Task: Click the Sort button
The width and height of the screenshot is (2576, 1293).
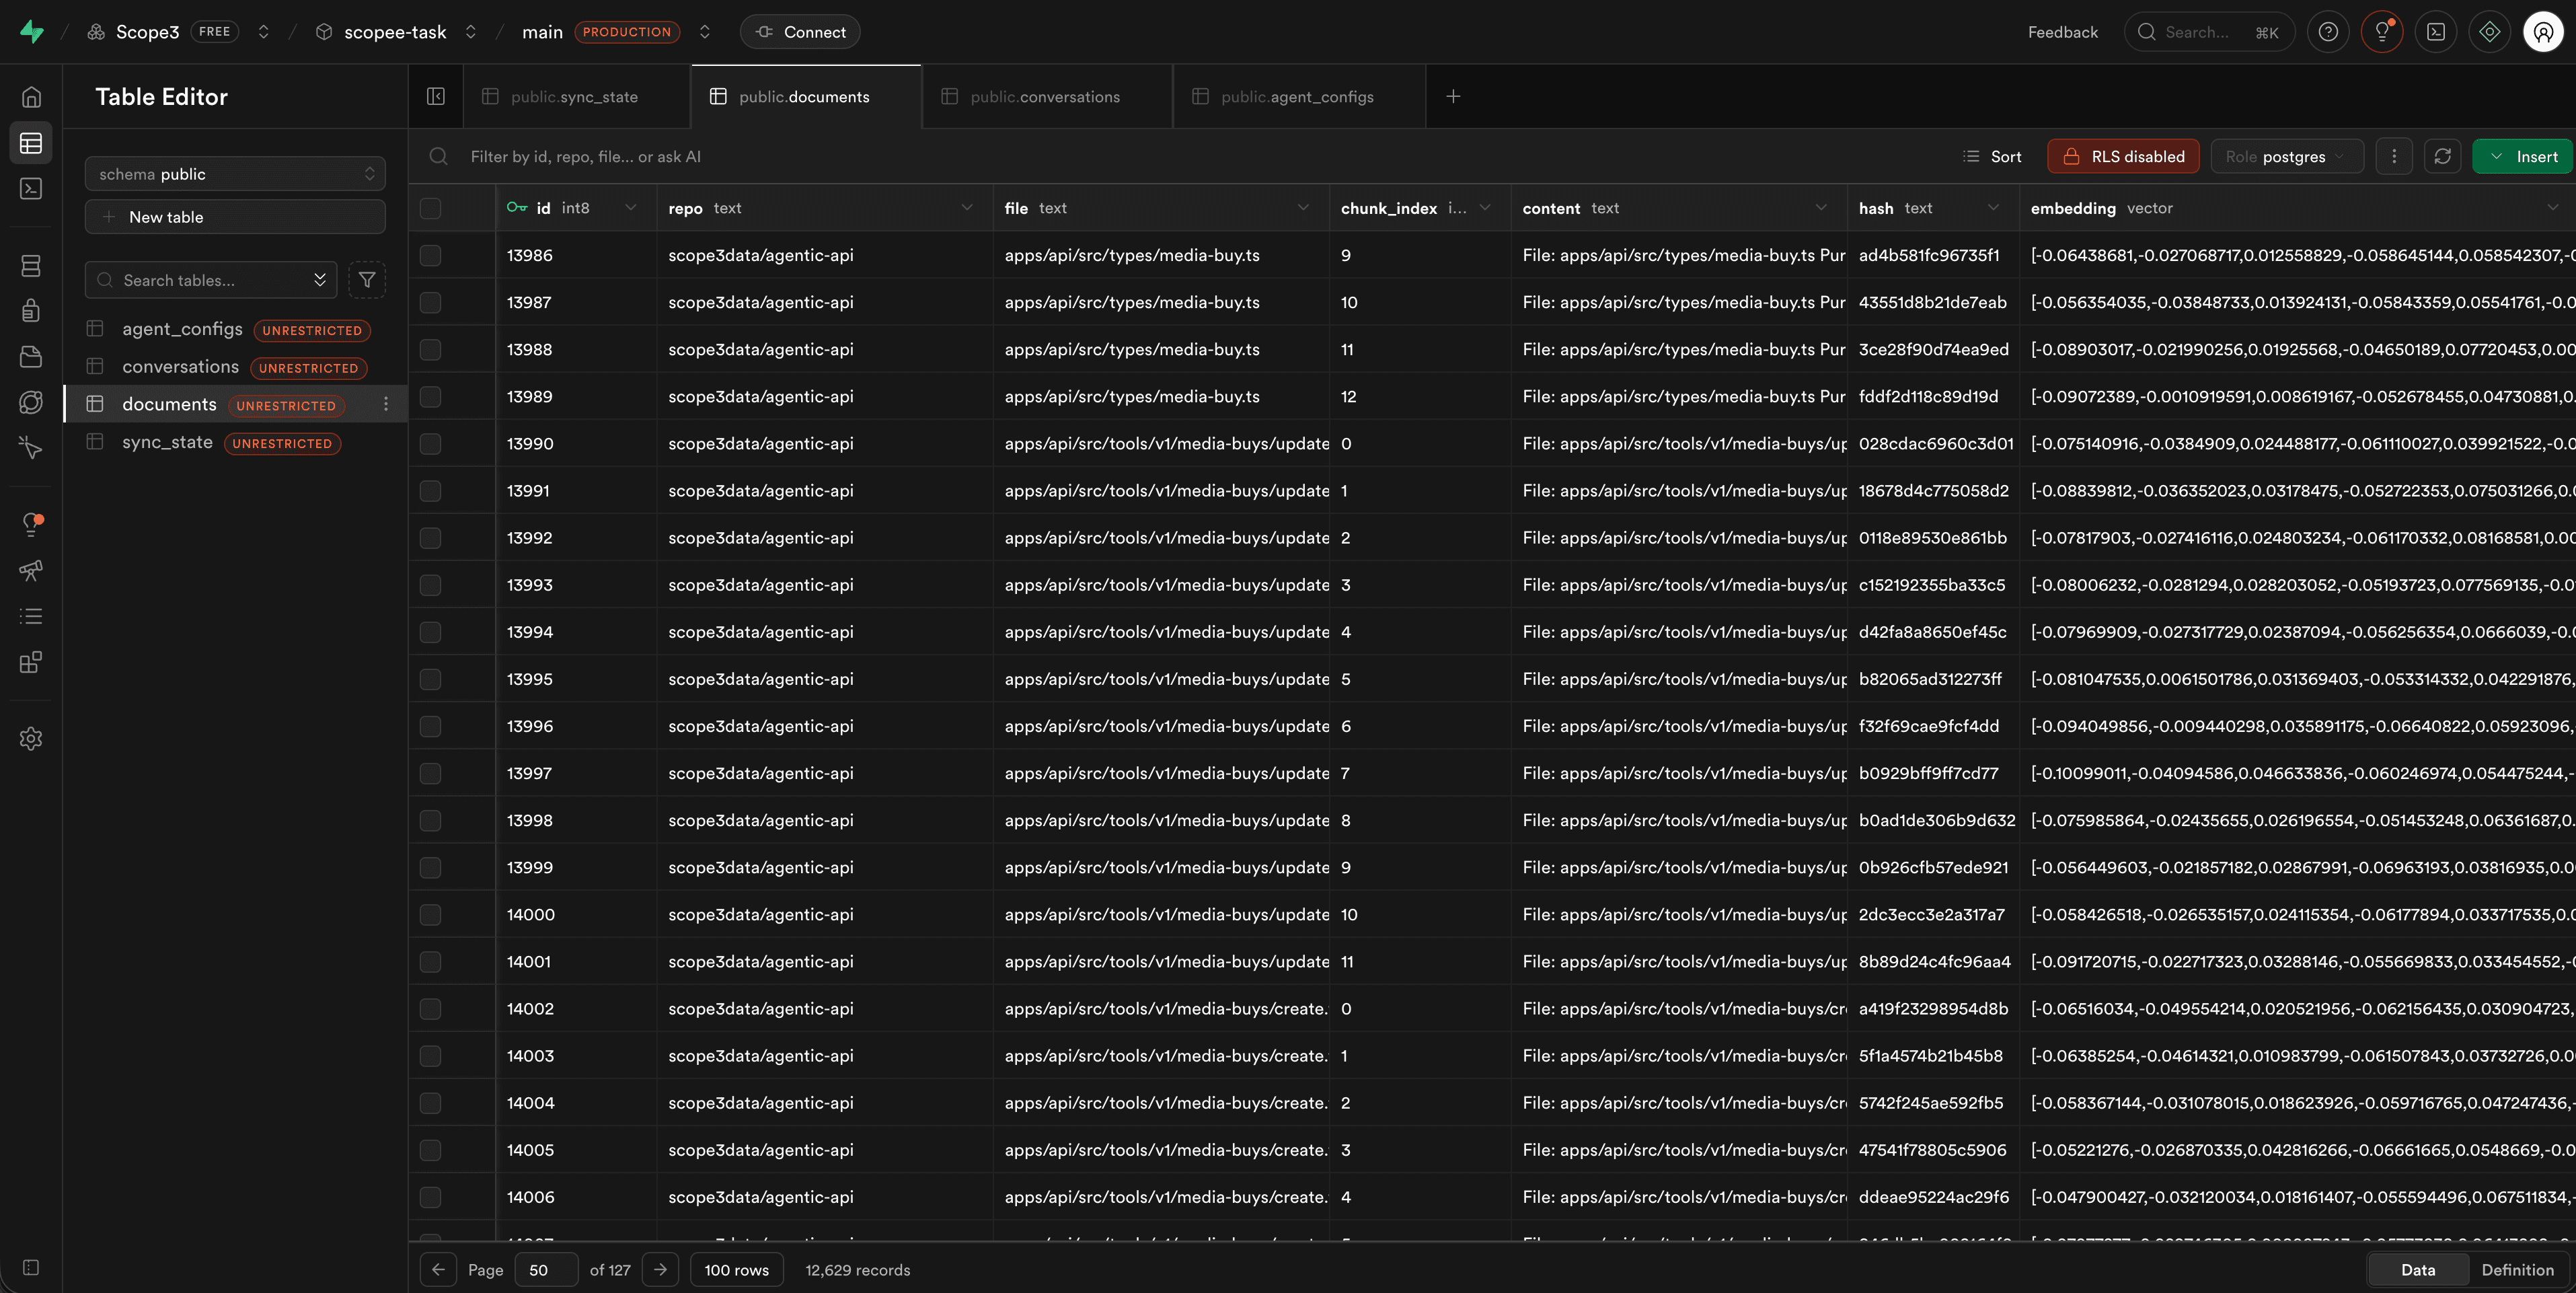Action: click(x=1992, y=156)
